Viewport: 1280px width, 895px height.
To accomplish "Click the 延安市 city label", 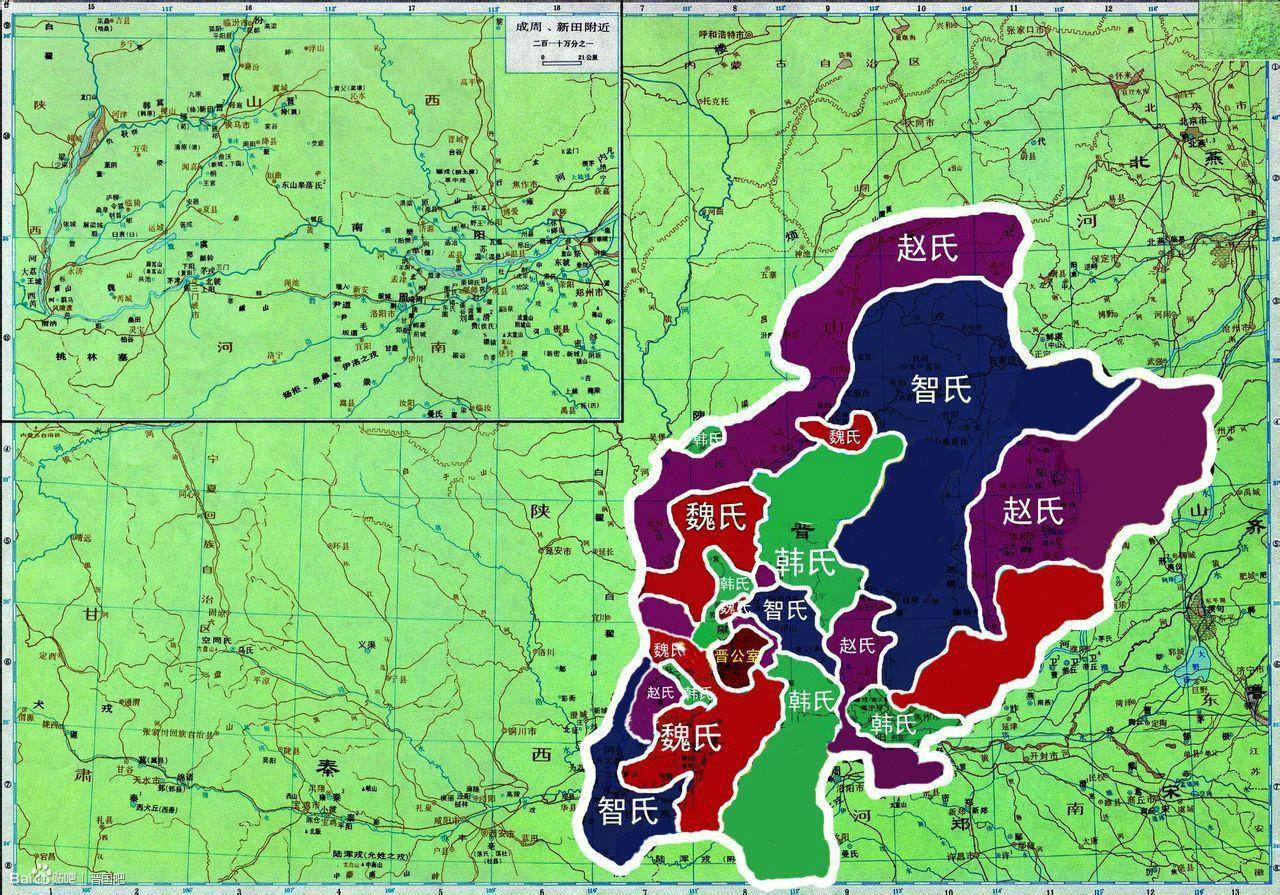I will pyautogui.click(x=558, y=551).
